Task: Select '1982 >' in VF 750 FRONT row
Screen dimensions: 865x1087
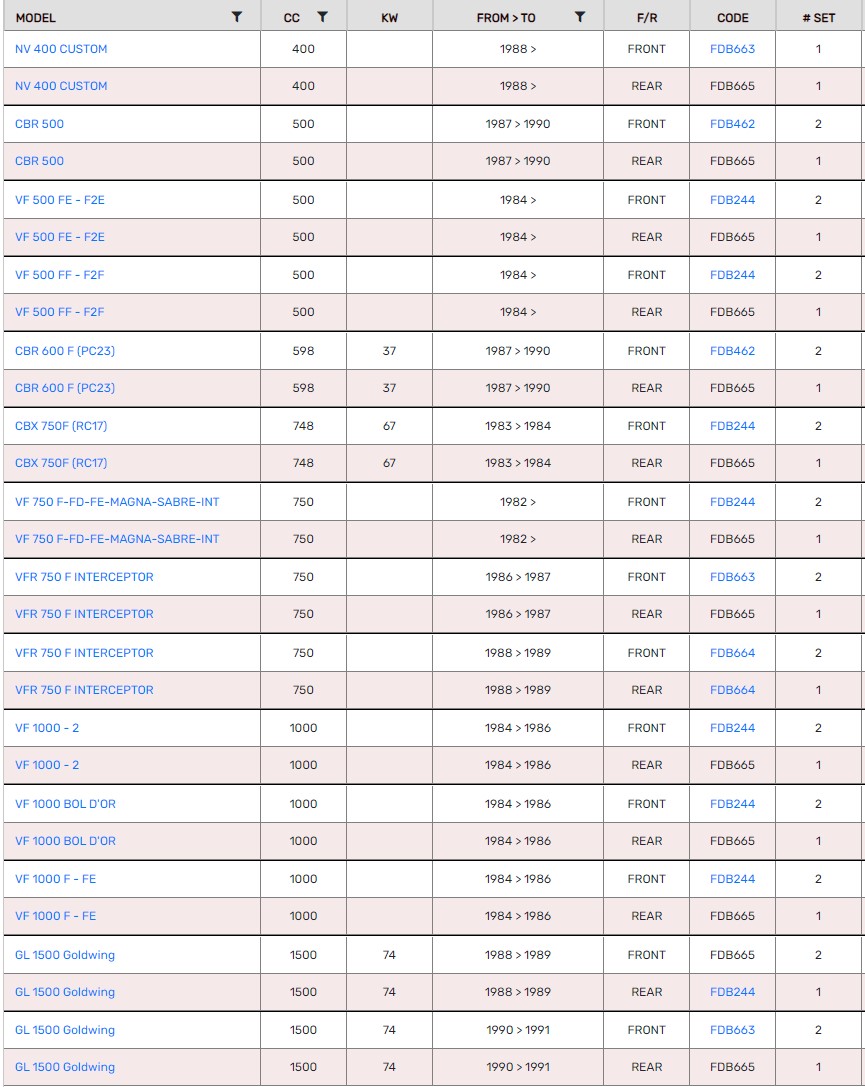Action: [x=518, y=502]
